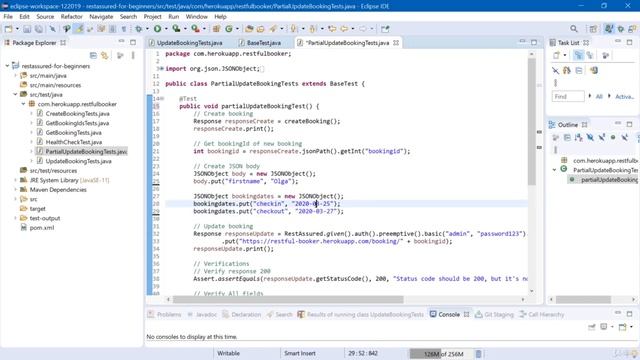
Task: Click the Open Type toolbar icon
Action: [x=249, y=29]
